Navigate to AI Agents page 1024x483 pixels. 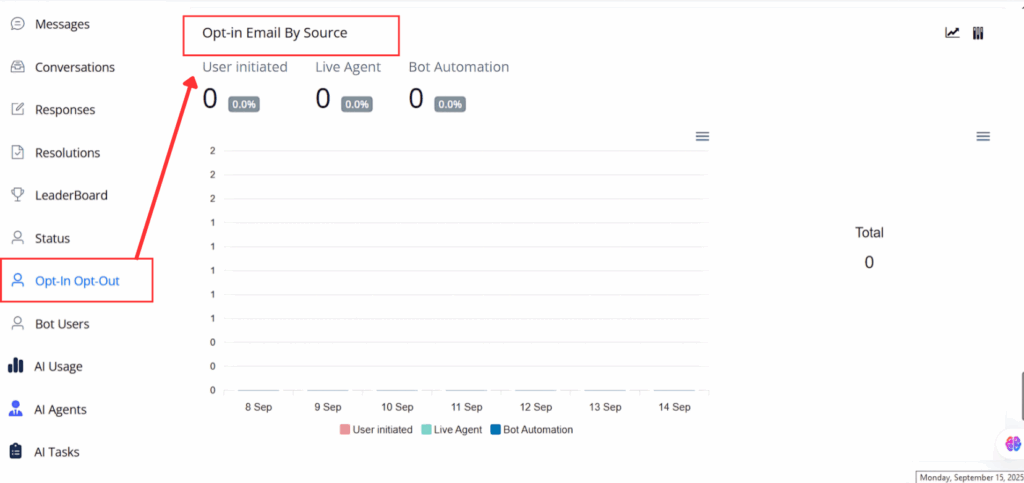click(x=60, y=409)
